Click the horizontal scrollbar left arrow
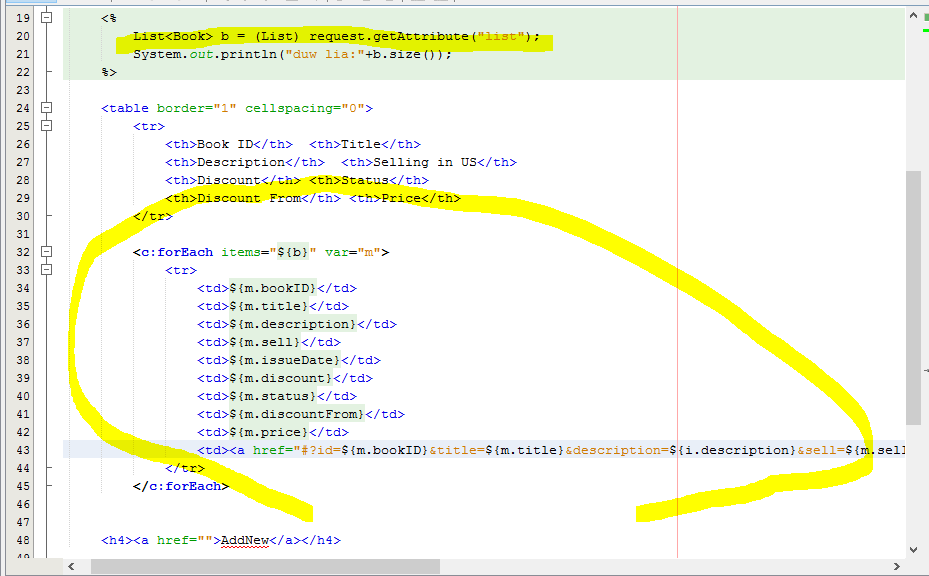 click(72, 566)
